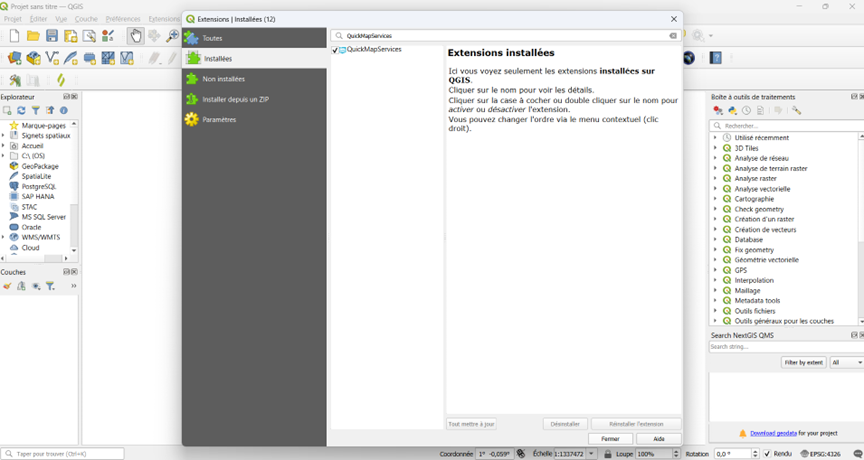Toggle the scale lock icon

point(608,454)
